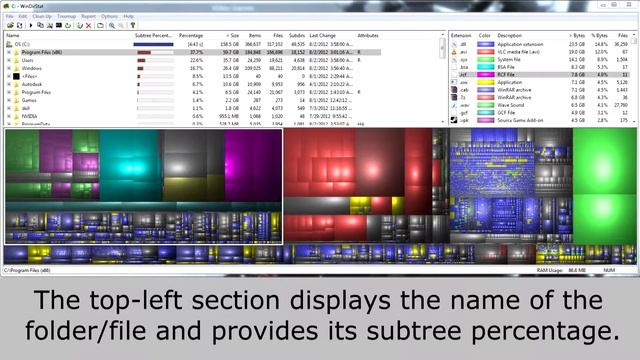Click the directory list vertical scrollbar thumb
The width and height of the screenshot is (640, 360).
coord(442,48)
